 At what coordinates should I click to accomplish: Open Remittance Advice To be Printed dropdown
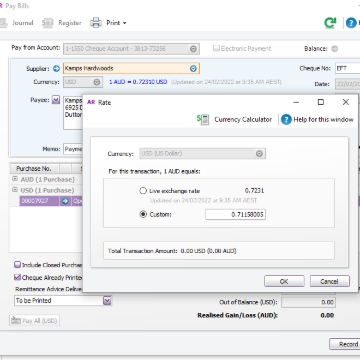(x=107, y=301)
